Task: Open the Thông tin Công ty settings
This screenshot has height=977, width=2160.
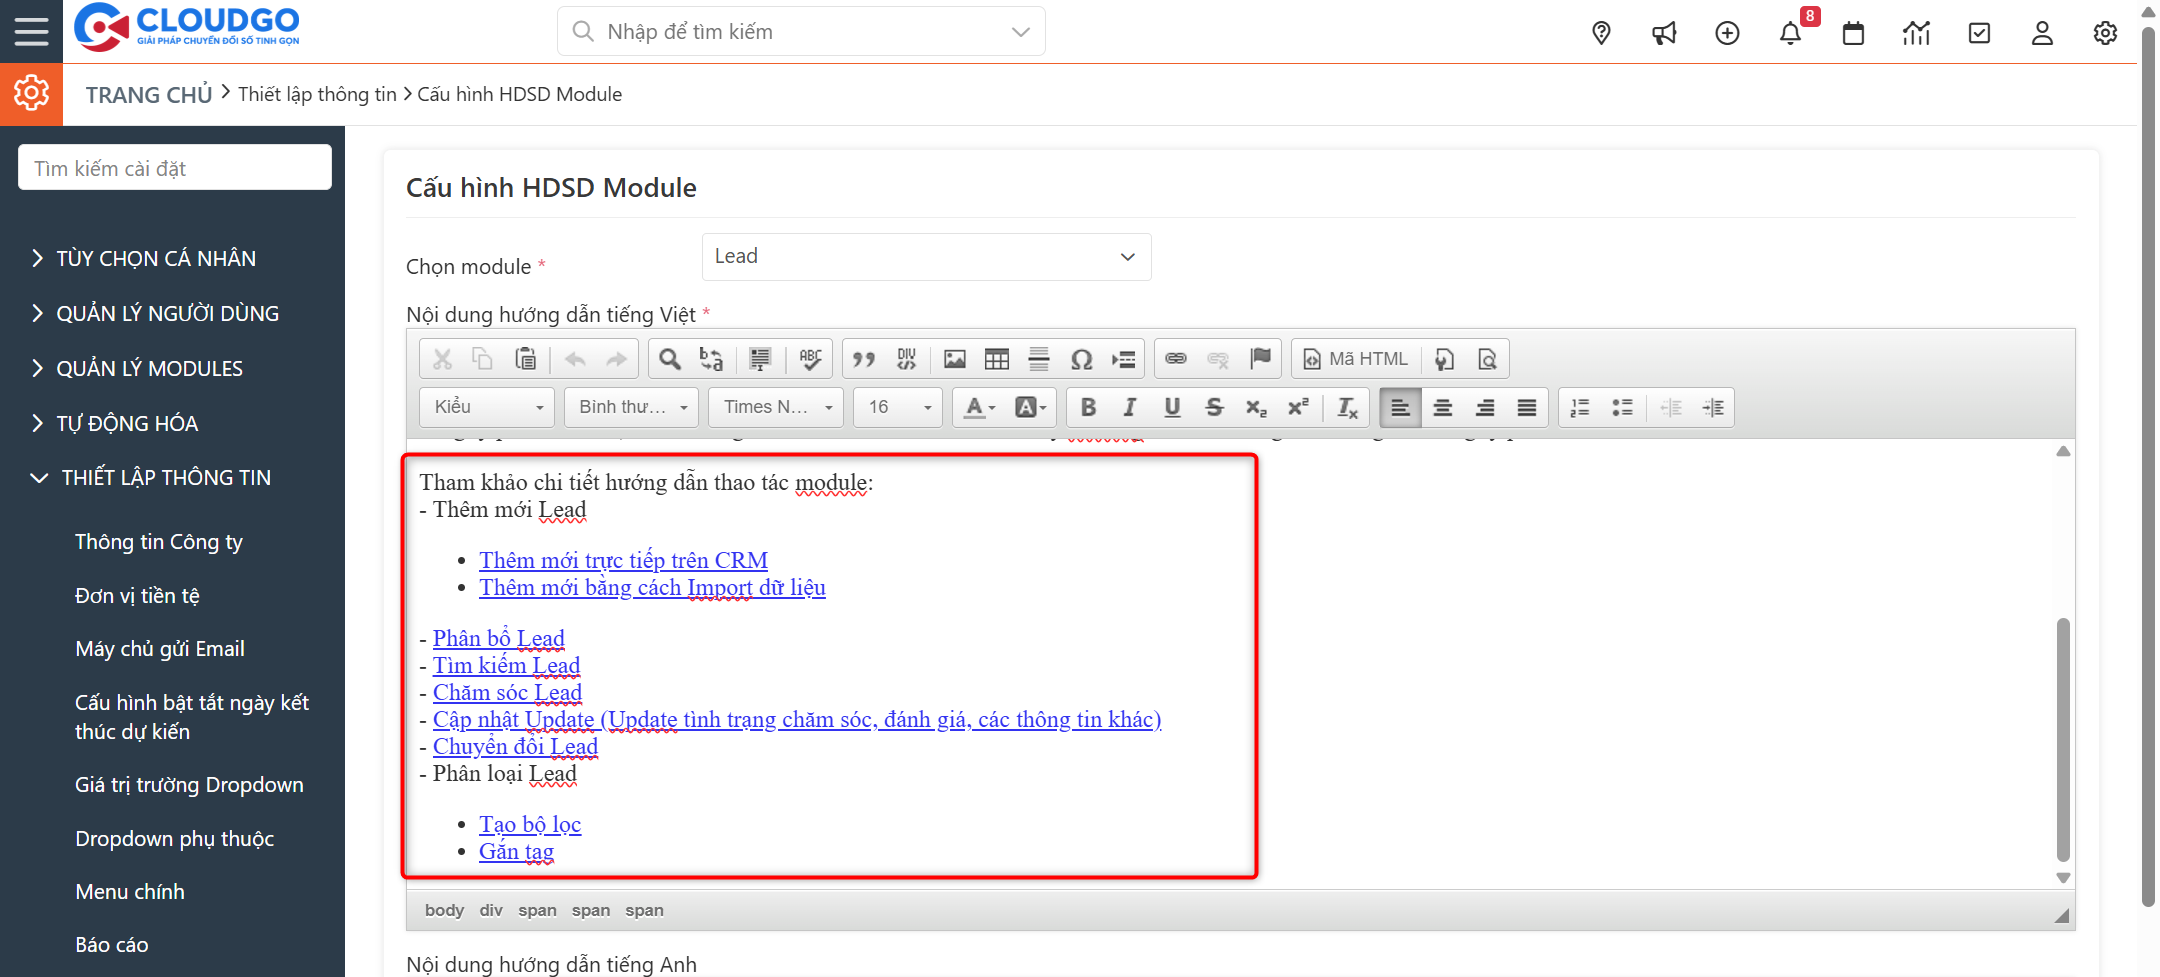Action: tap(159, 541)
